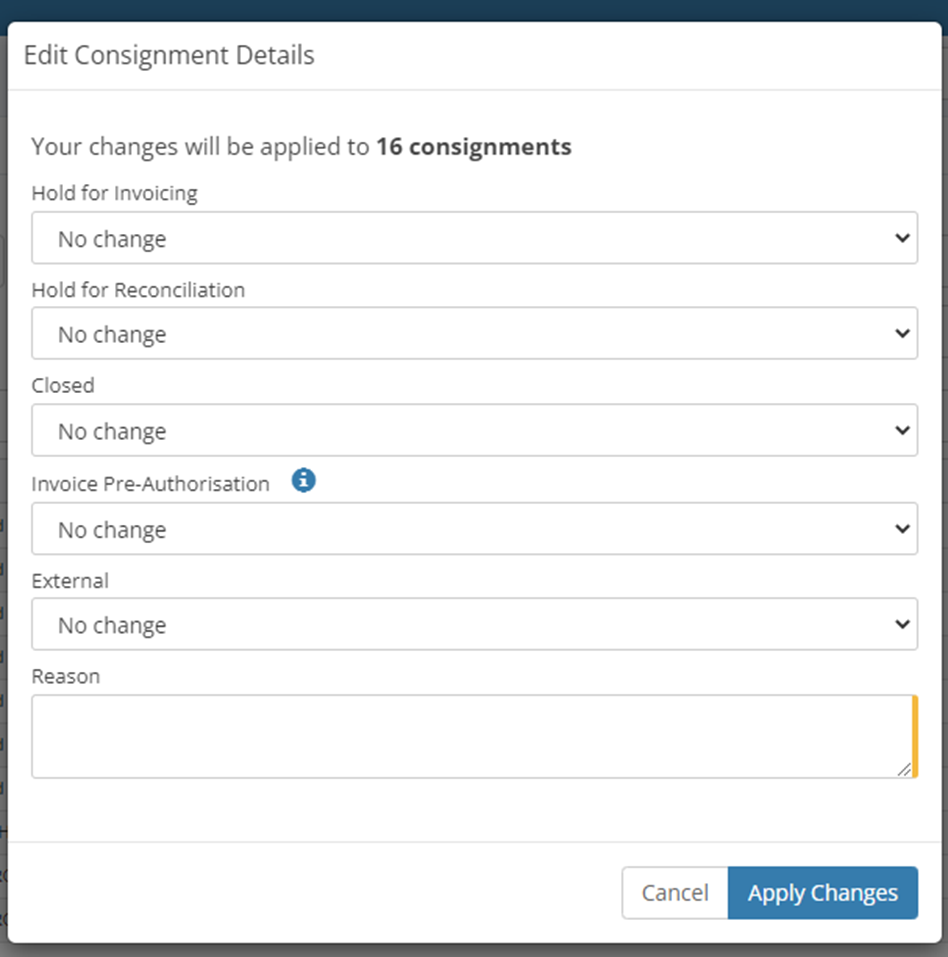Image resolution: width=948 pixels, height=957 pixels.
Task: Open the External dropdown
Action: 474,625
